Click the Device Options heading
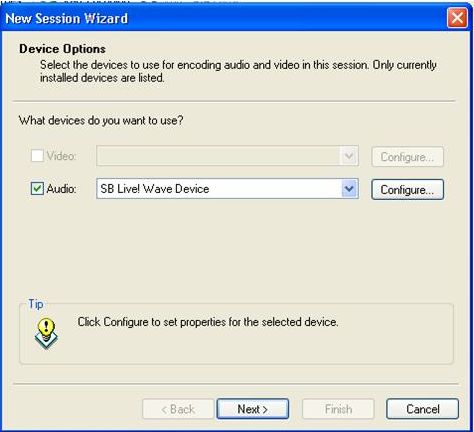This screenshot has height=432, width=474. [x=62, y=49]
